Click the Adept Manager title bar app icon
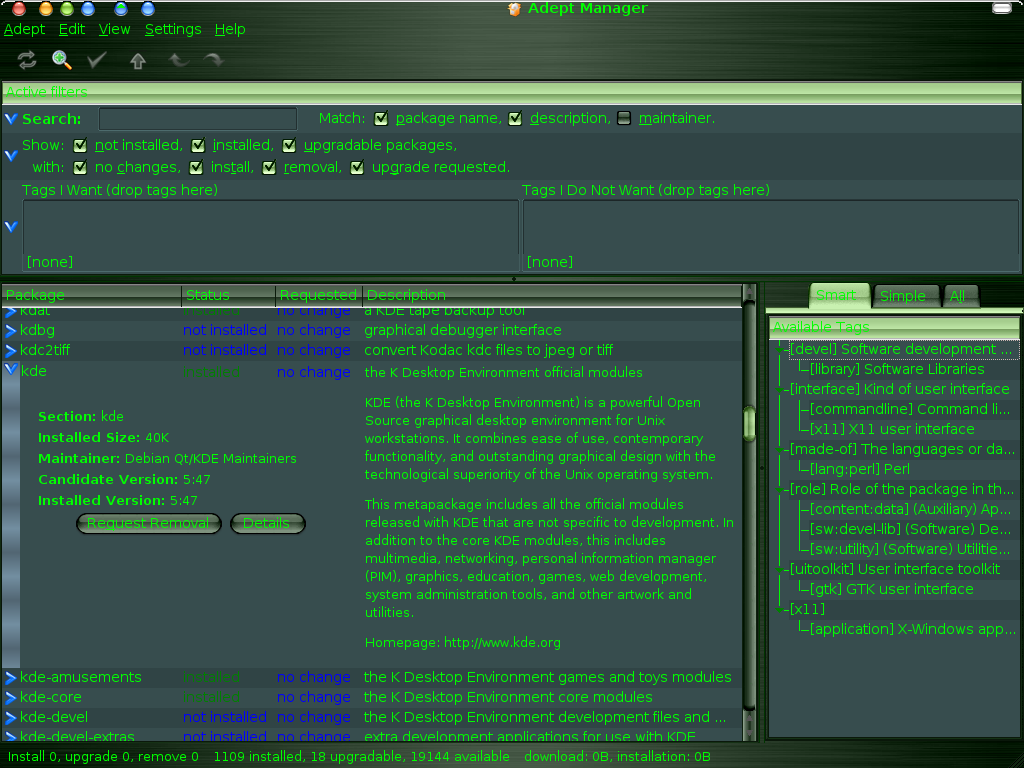This screenshot has width=1024, height=768. click(514, 8)
